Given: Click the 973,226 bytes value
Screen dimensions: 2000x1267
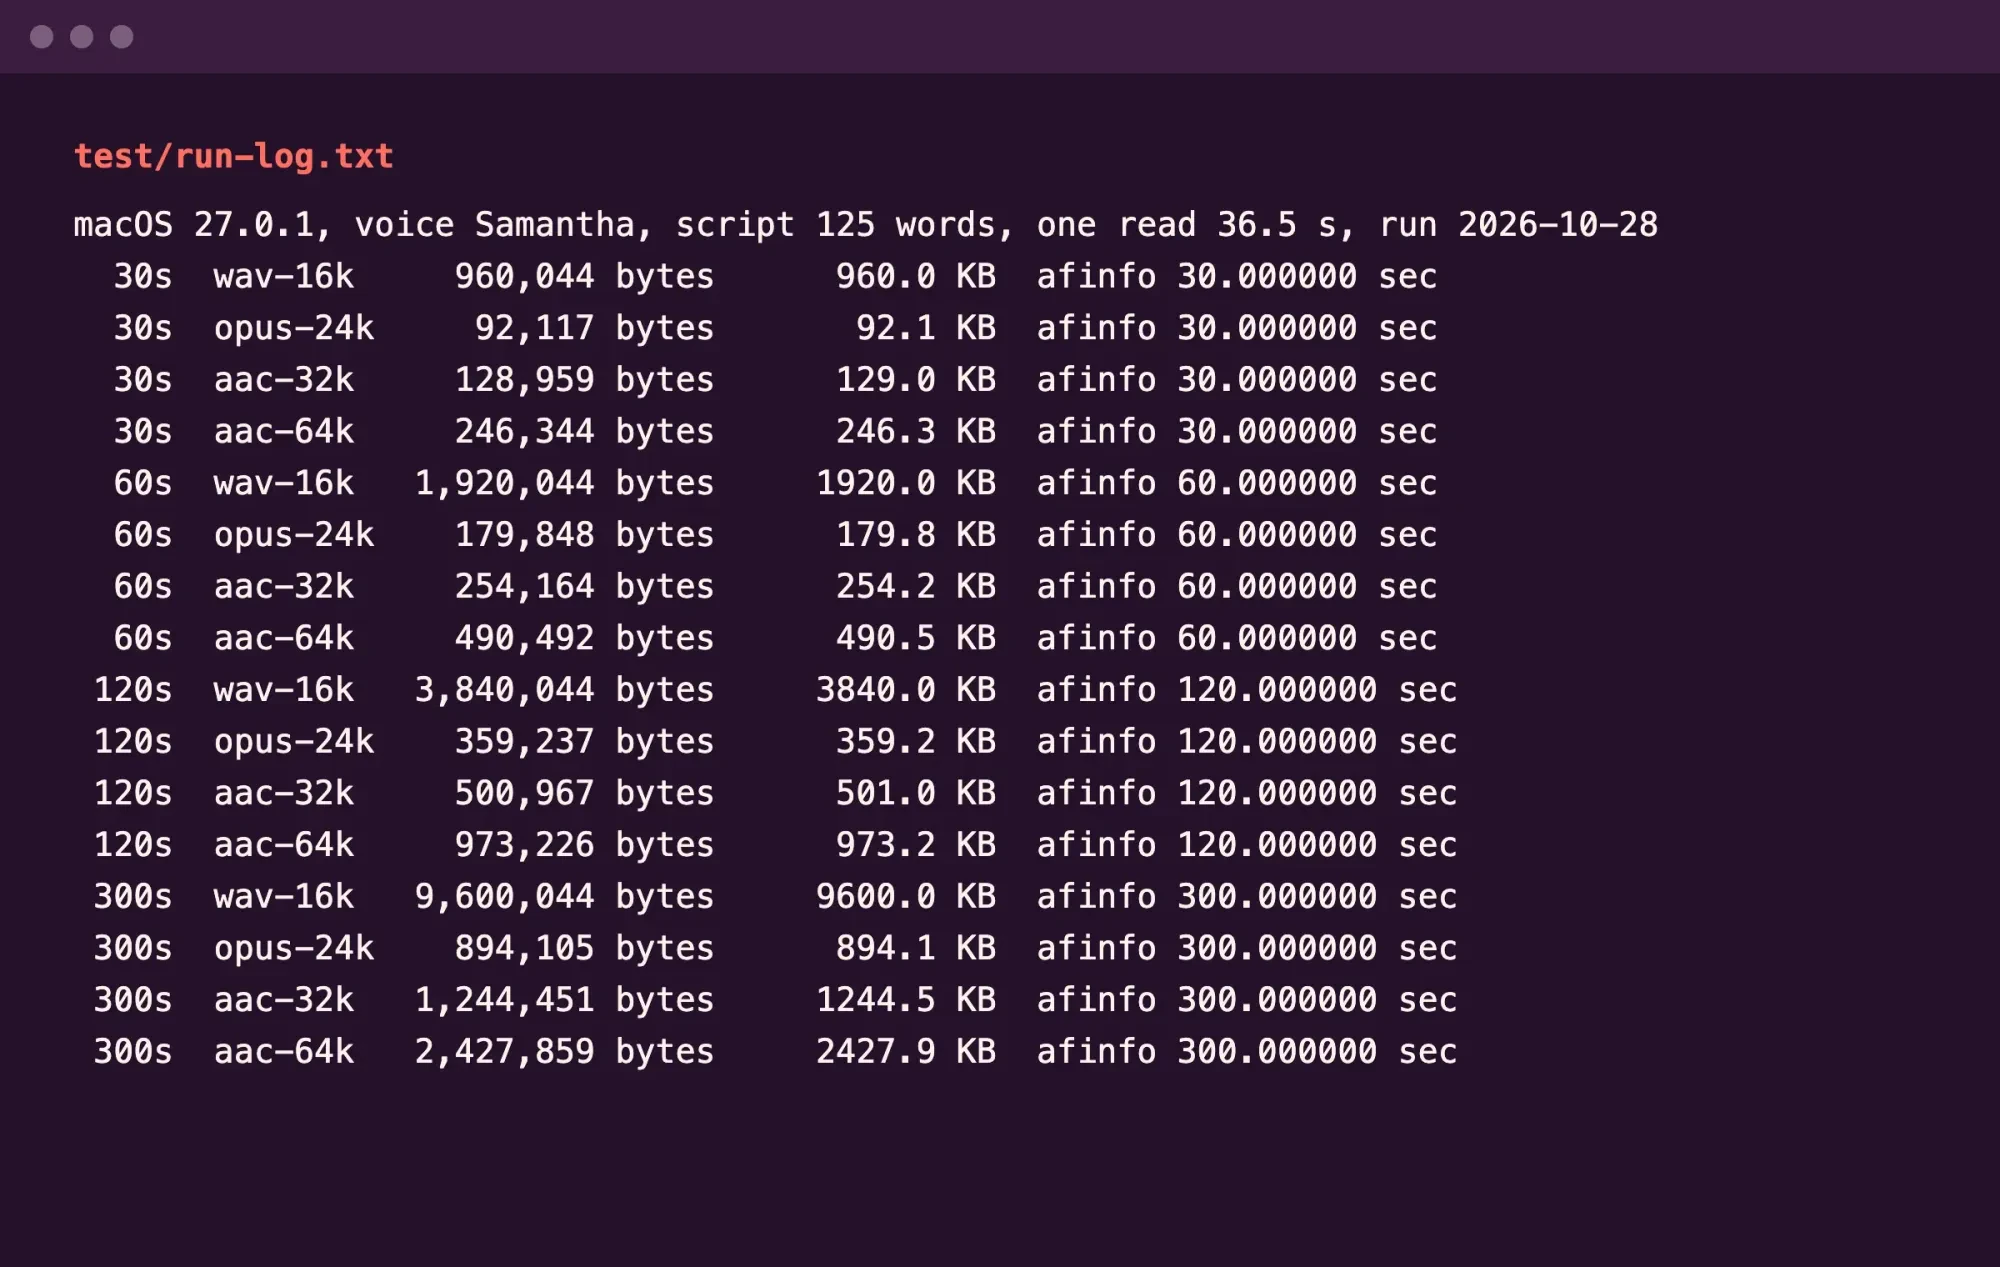Looking at the screenshot, I should coord(585,845).
